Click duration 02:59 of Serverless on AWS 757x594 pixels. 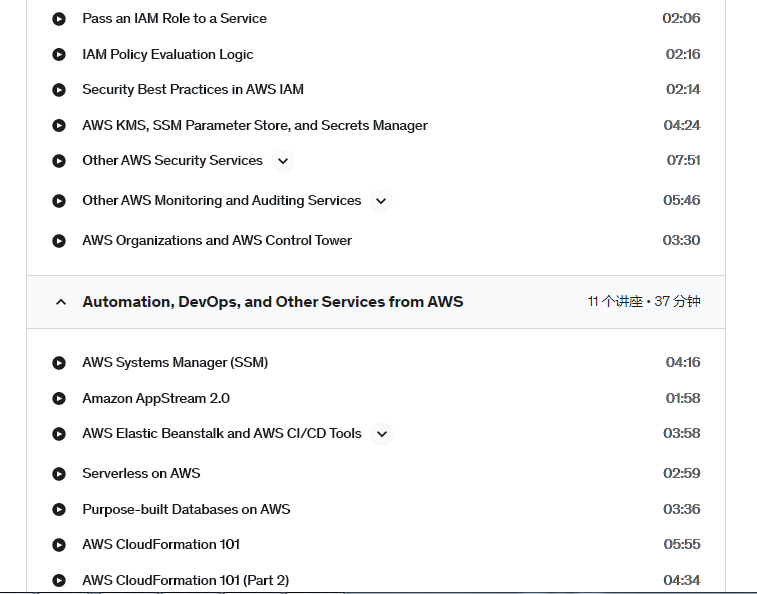click(x=682, y=473)
